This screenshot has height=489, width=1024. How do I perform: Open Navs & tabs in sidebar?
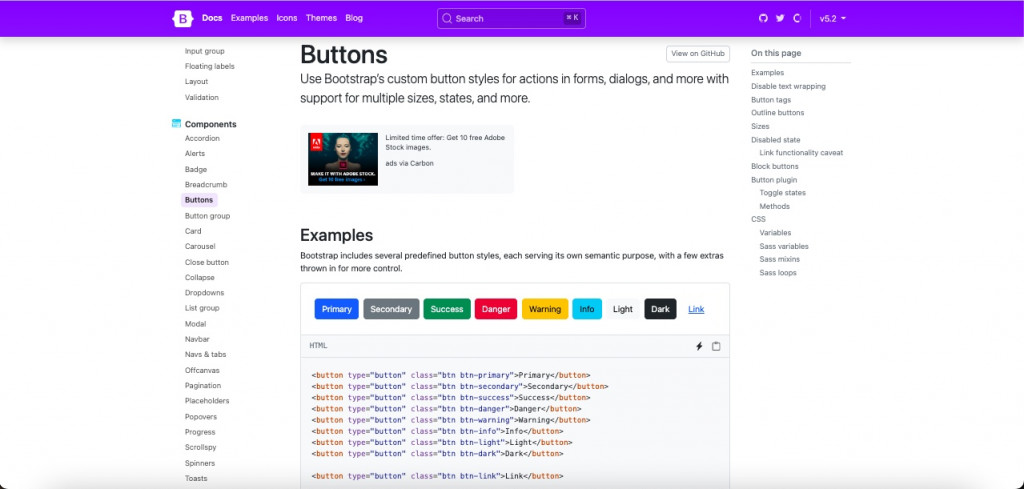click(x=206, y=355)
